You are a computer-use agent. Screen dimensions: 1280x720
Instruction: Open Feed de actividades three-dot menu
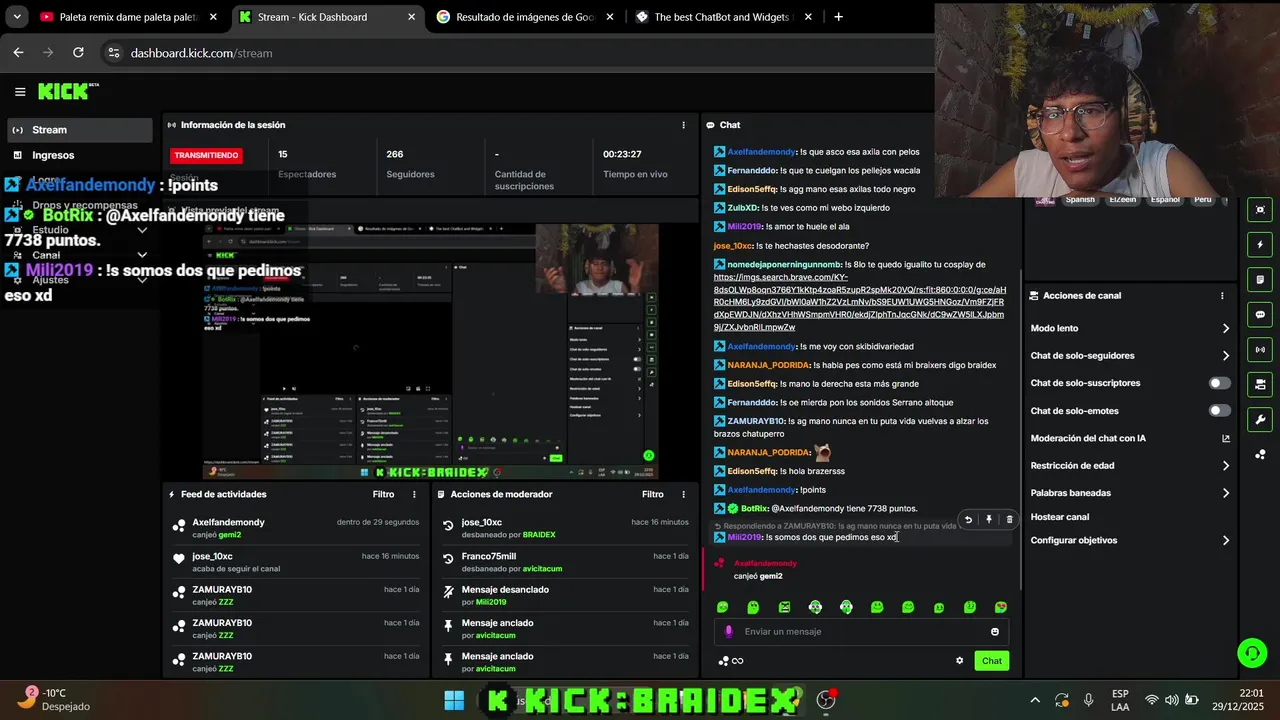tap(414, 494)
